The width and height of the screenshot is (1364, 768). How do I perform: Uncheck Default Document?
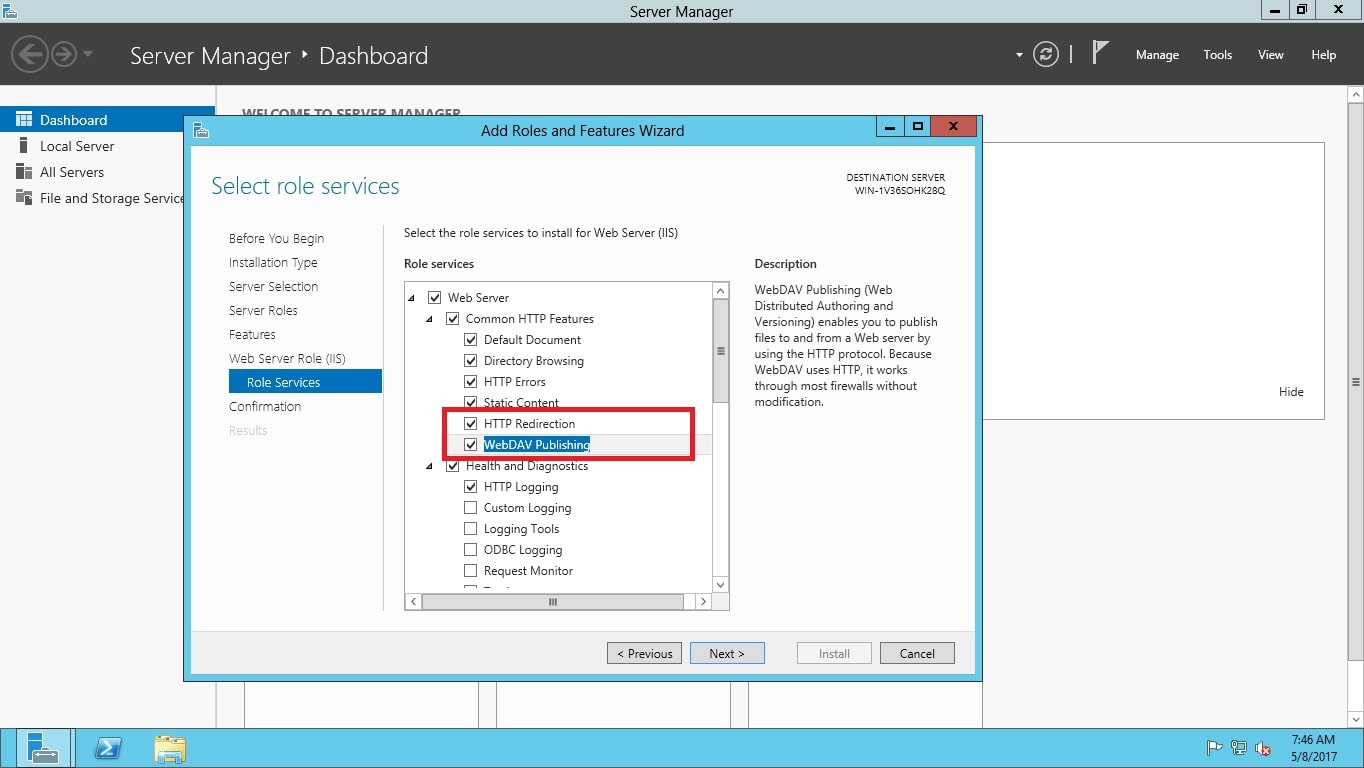(470, 340)
